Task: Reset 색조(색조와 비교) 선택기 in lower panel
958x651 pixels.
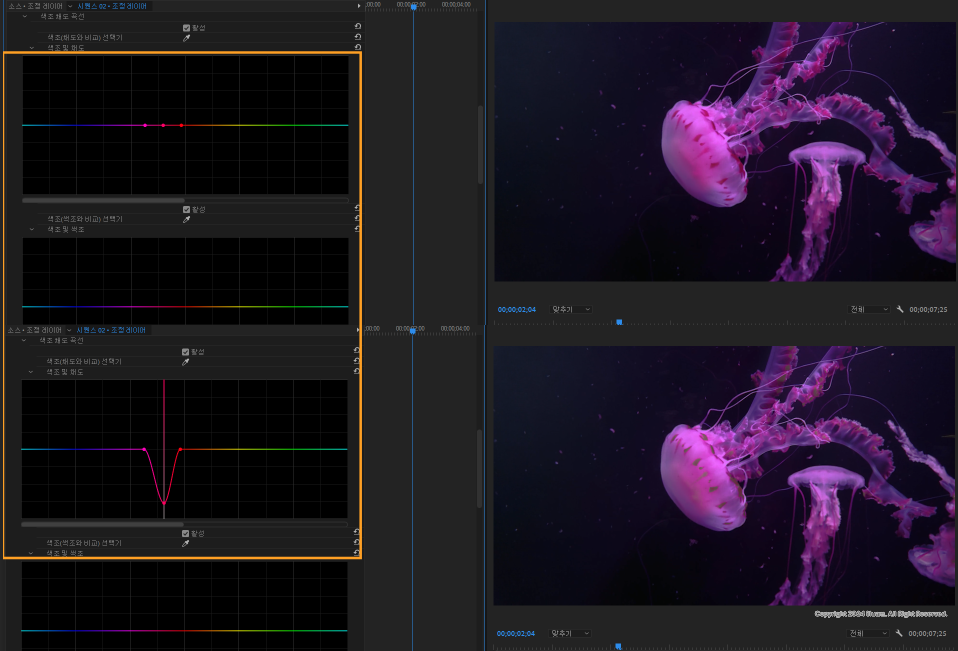Action: click(x=357, y=542)
